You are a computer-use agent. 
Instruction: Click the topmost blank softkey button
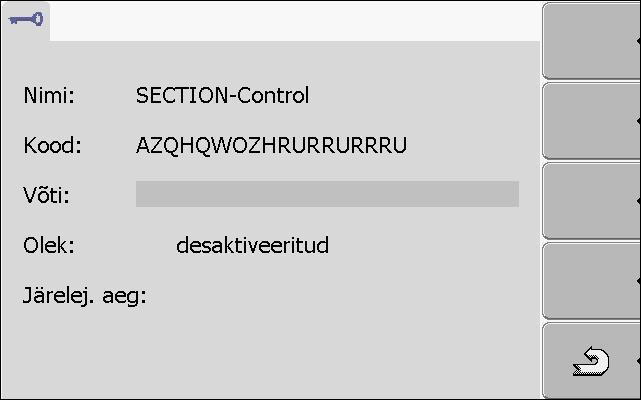click(591, 40)
